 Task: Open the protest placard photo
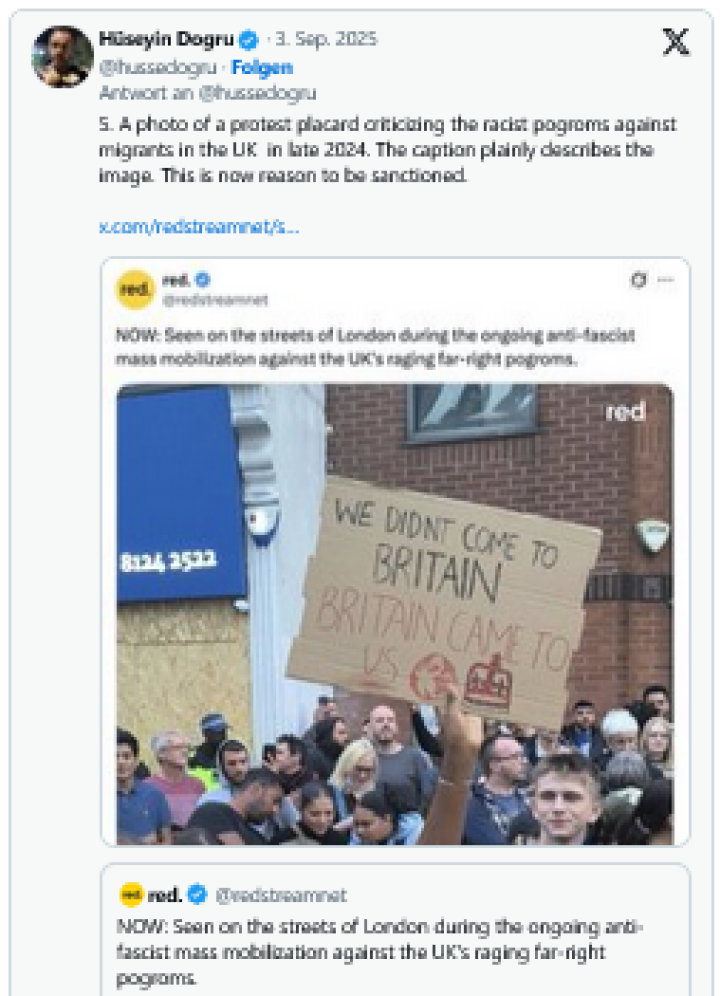395,614
